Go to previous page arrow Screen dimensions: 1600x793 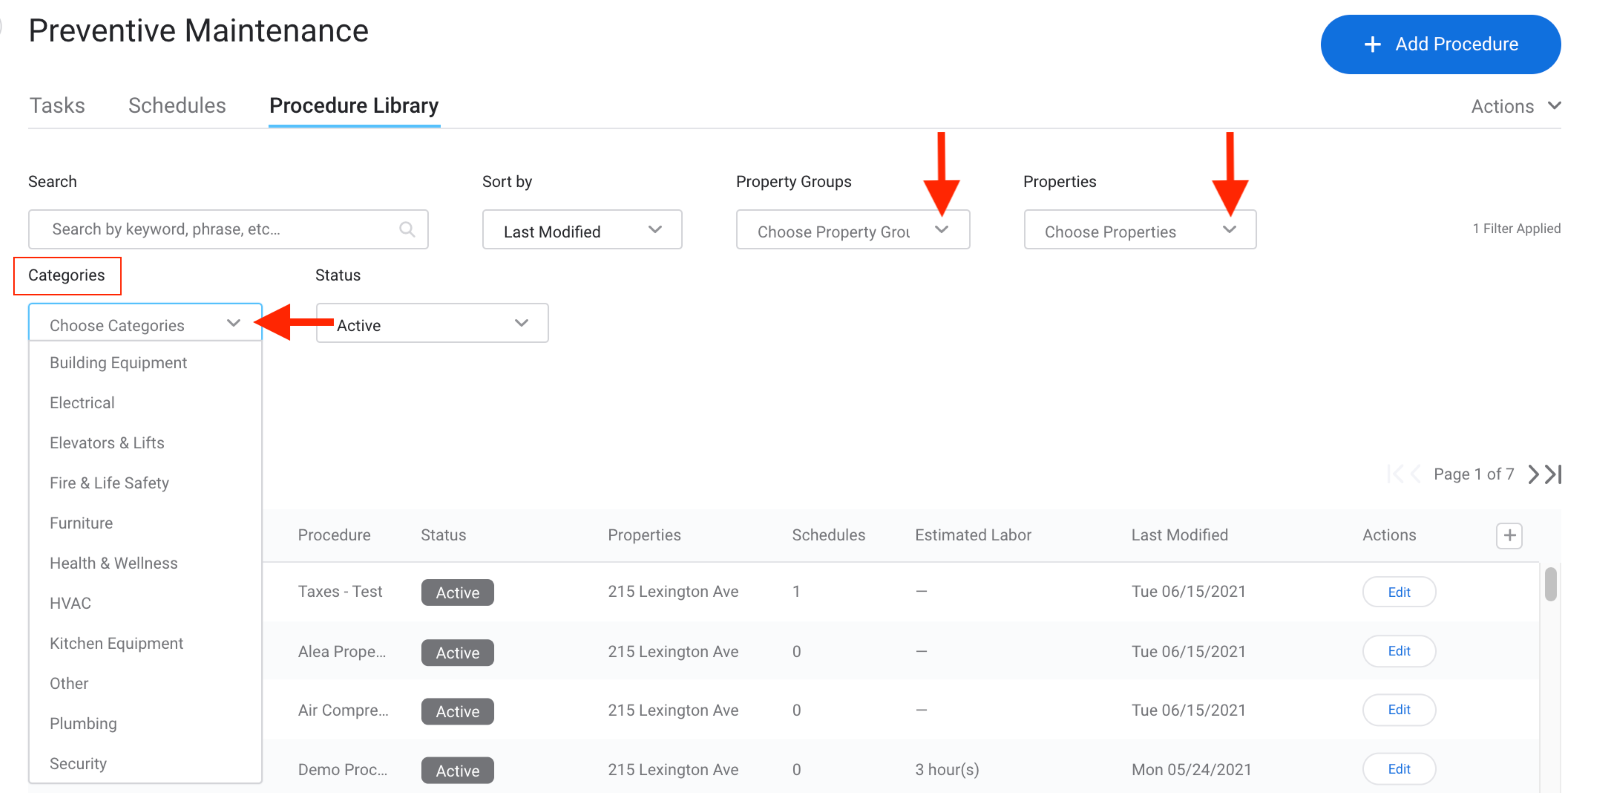[1415, 474]
